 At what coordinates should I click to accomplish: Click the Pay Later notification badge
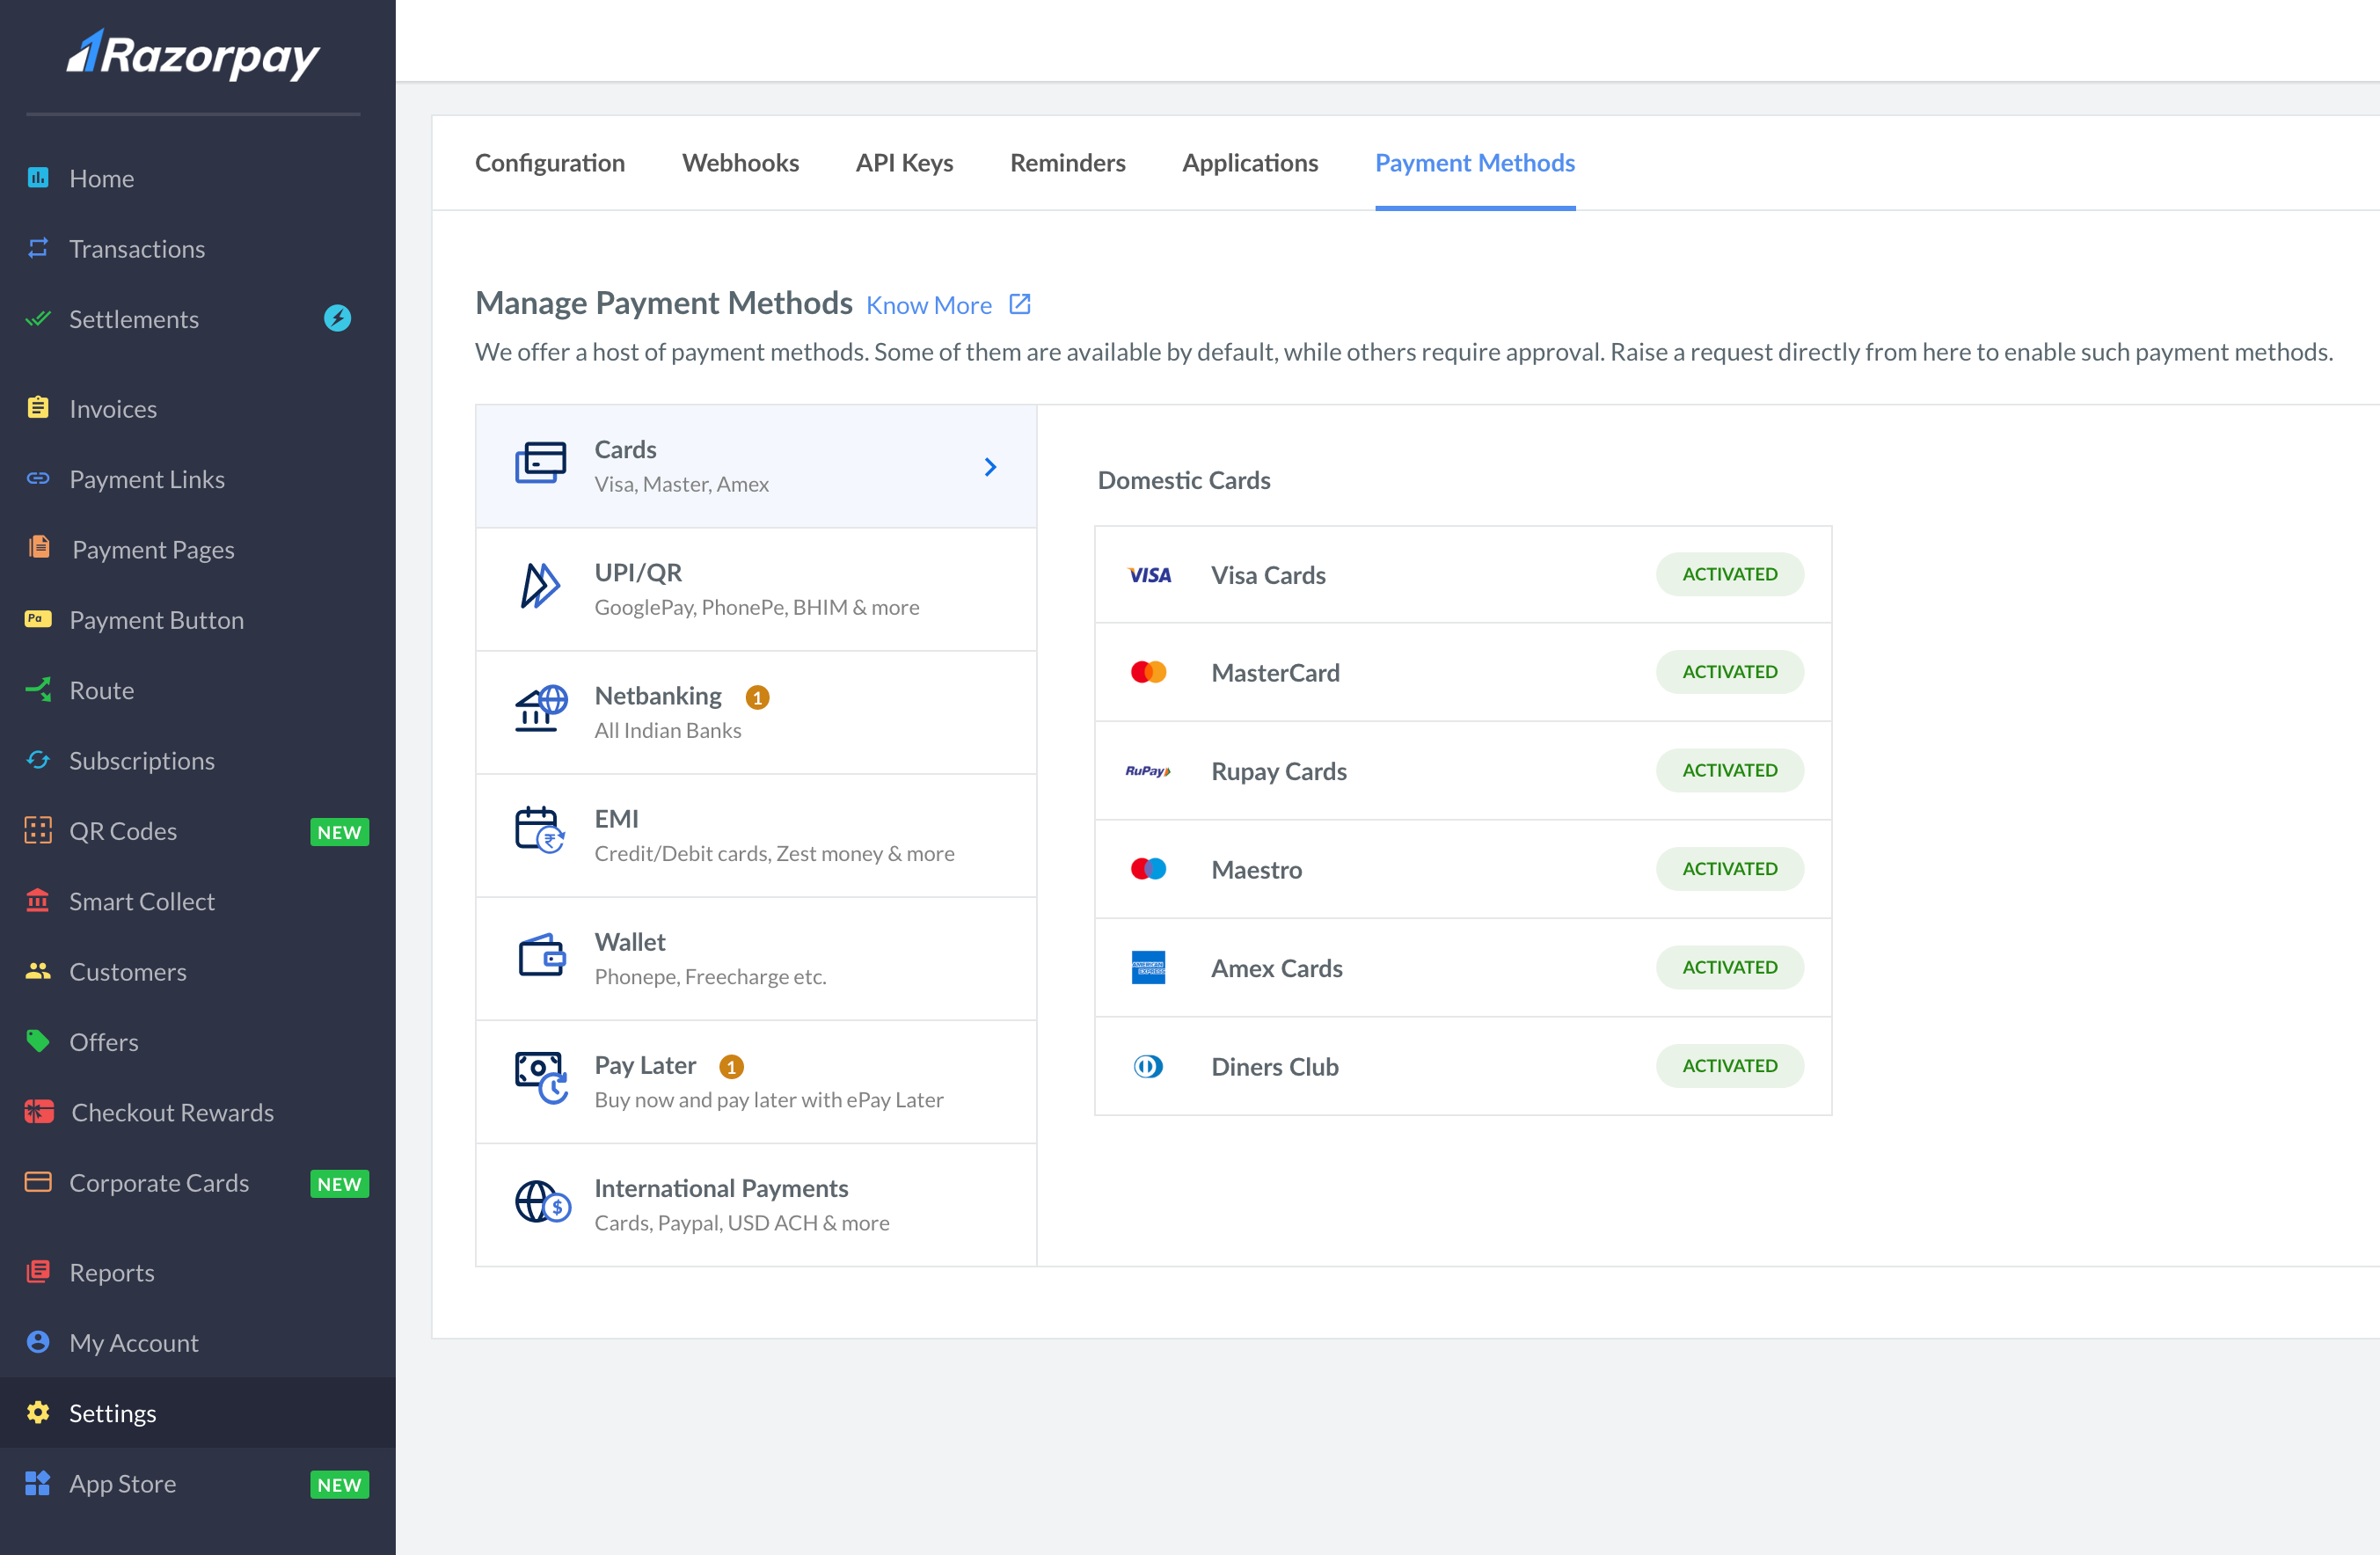point(731,1066)
